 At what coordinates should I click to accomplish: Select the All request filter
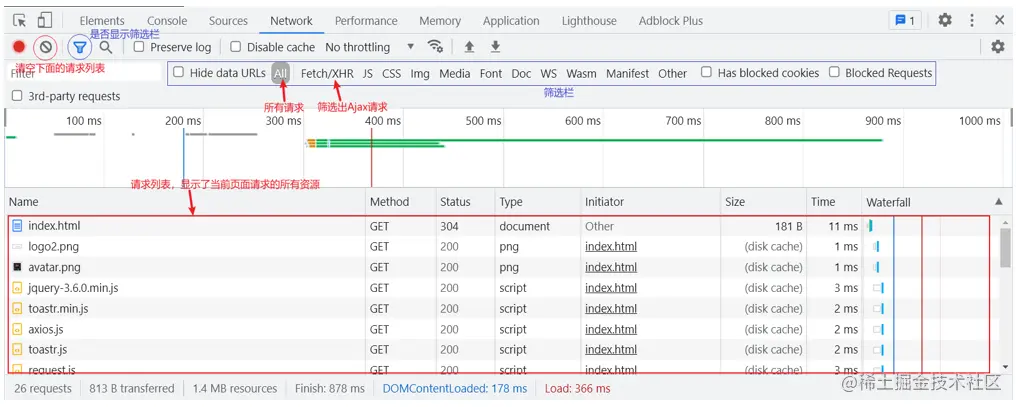pos(280,73)
